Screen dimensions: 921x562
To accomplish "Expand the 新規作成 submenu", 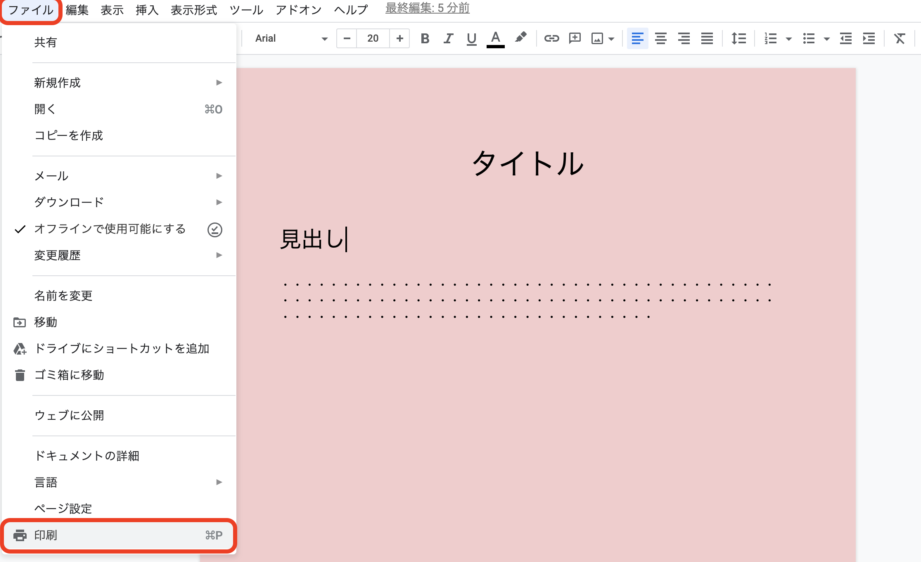I will (x=119, y=83).
